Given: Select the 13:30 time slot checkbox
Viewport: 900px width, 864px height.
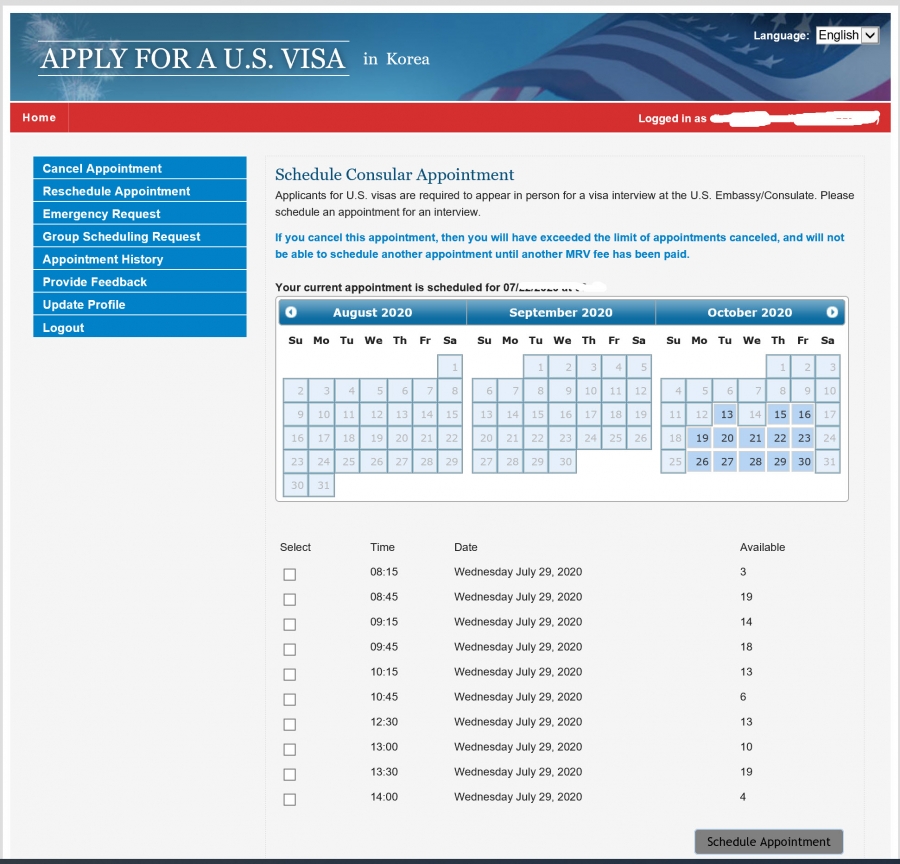Looking at the screenshot, I should click(290, 774).
